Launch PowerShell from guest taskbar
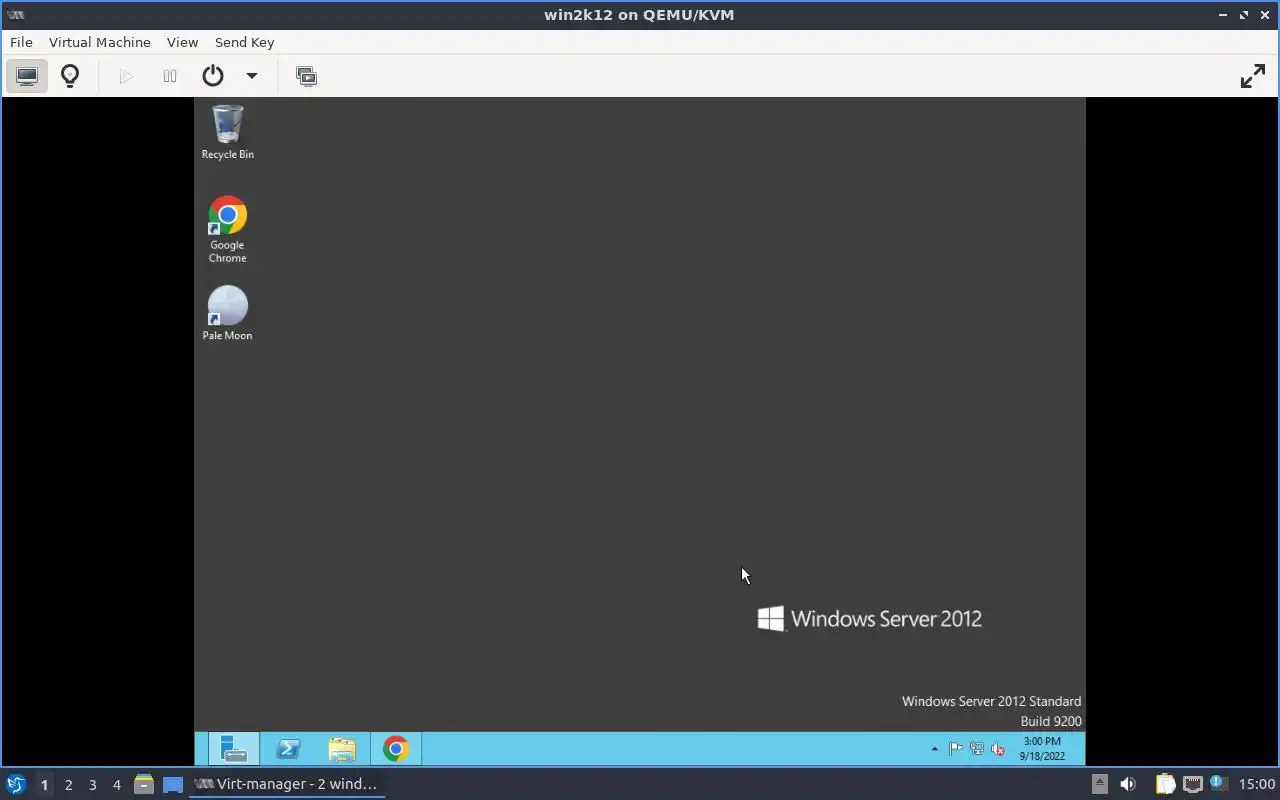1280x800 pixels. point(288,749)
